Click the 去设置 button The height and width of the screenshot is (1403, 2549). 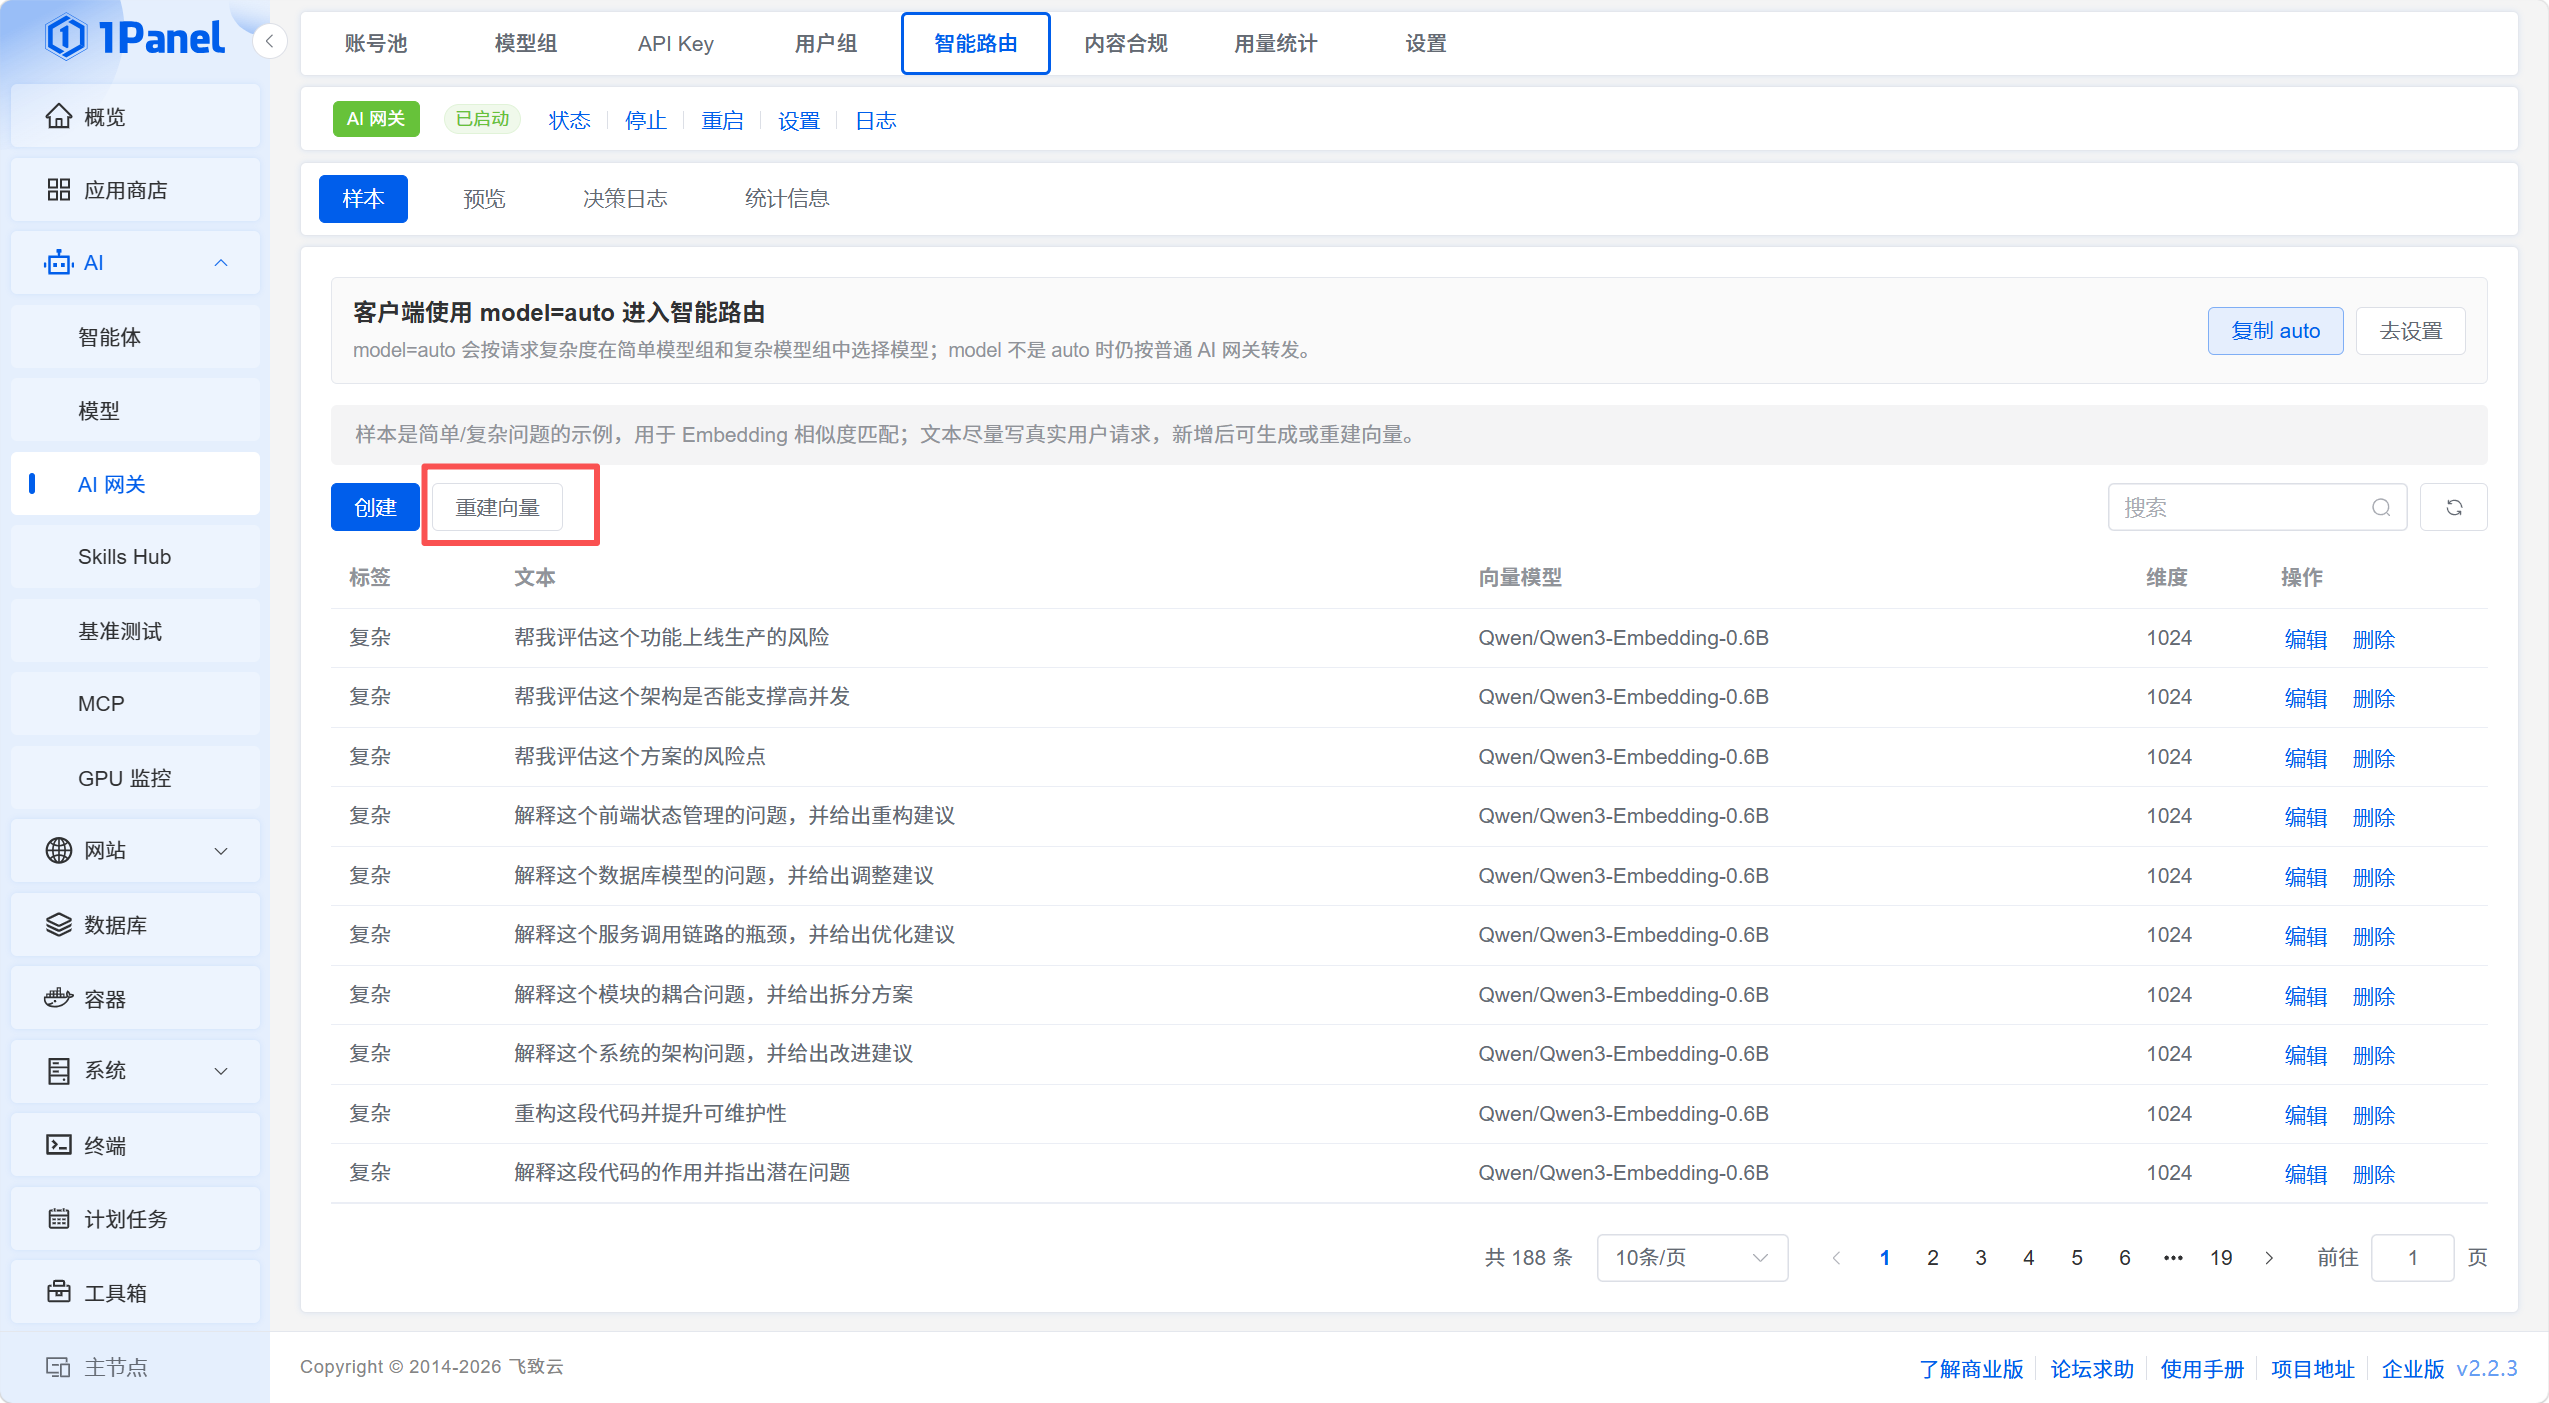2411,331
